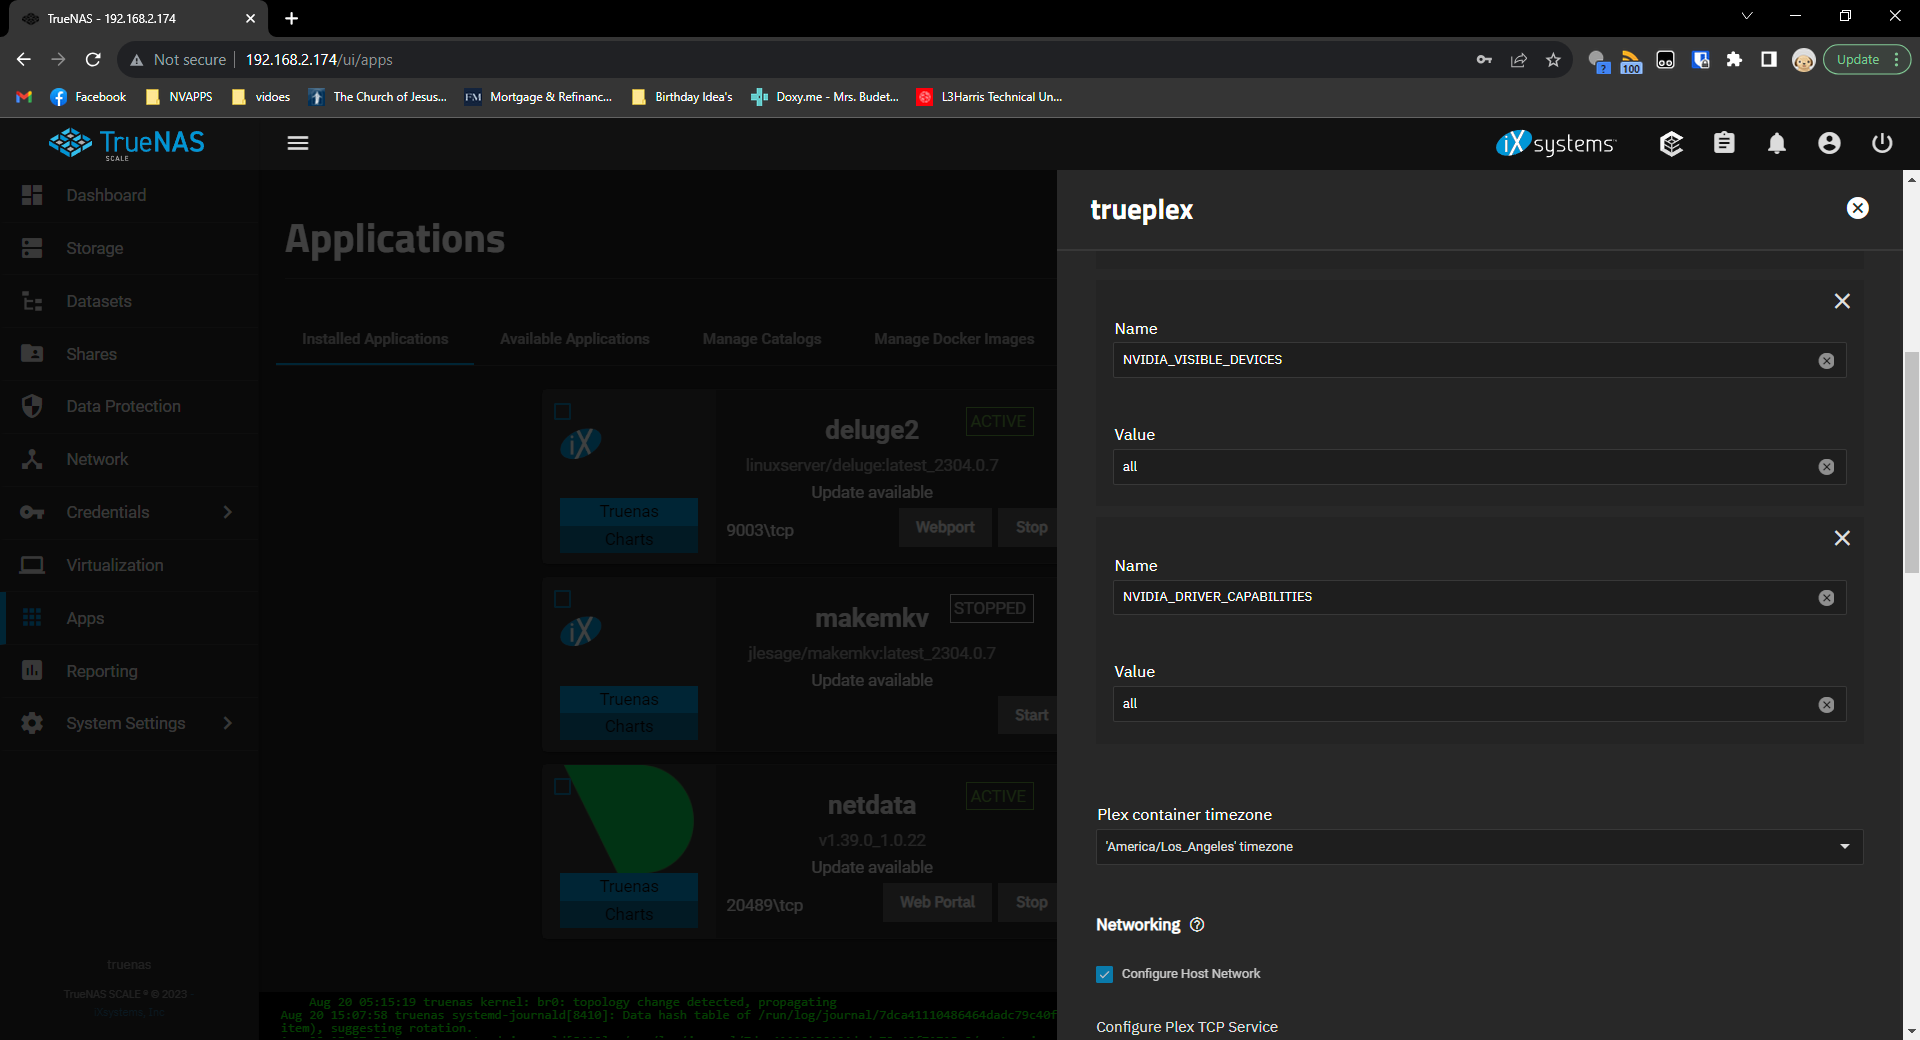Screen dimensions: 1920x1040
Task: Switch to Available Applications tab
Action: [575, 339]
